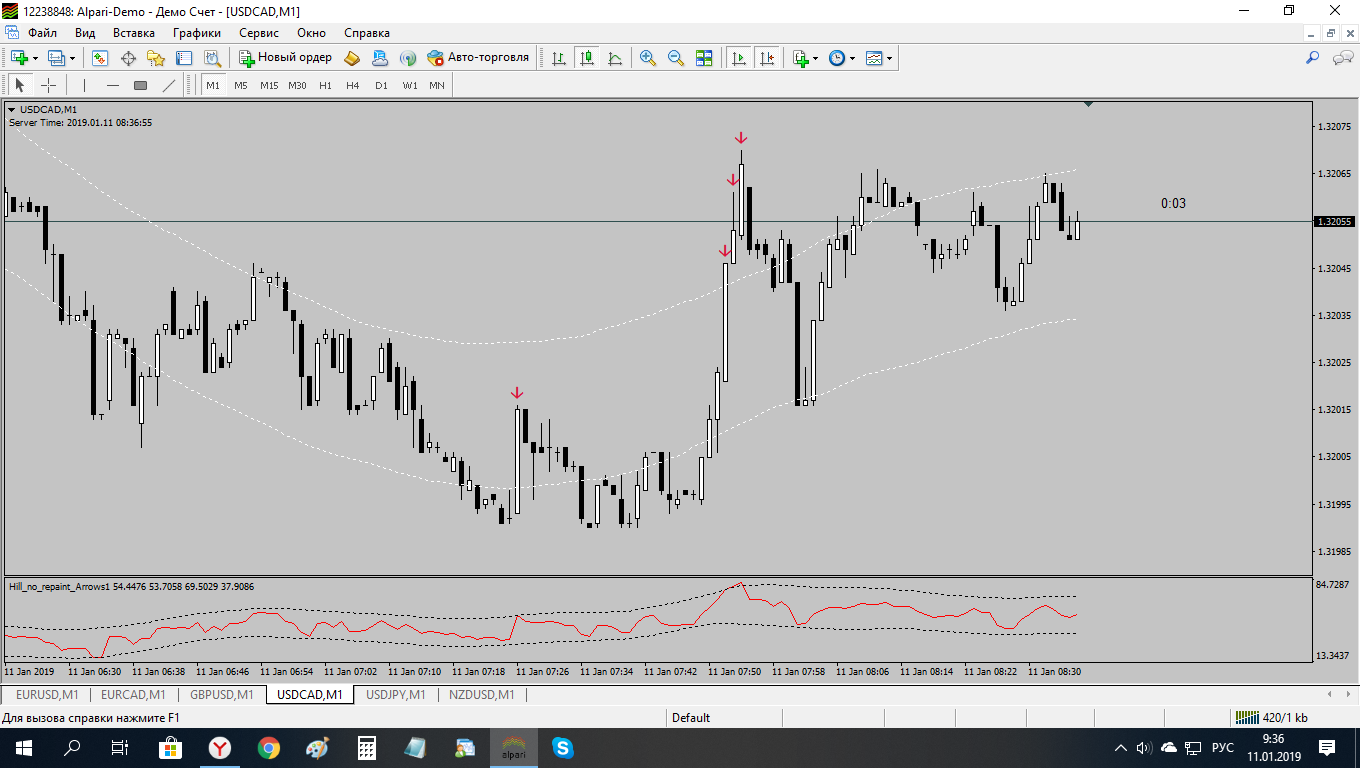Open the Data Window crosshair-circle icon
Image resolution: width=1360 pixels, height=768 pixels.
click(x=128, y=58)
